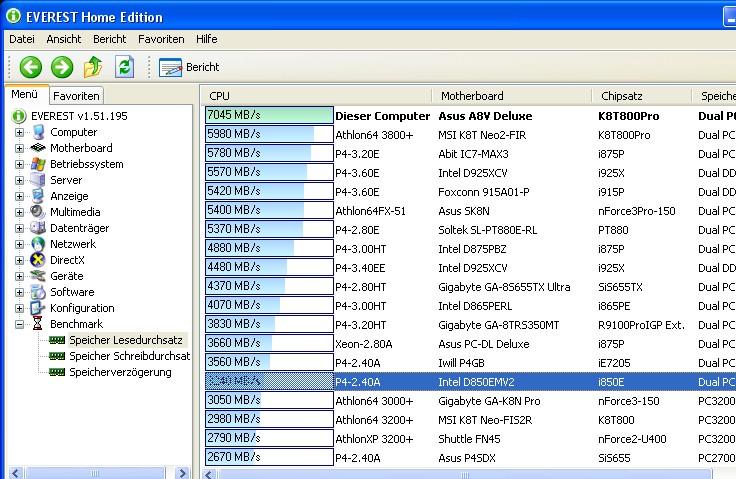Screen dimensions: 736x479
Task: Expand the Motherboard tree node
Action: click(19, 148)
